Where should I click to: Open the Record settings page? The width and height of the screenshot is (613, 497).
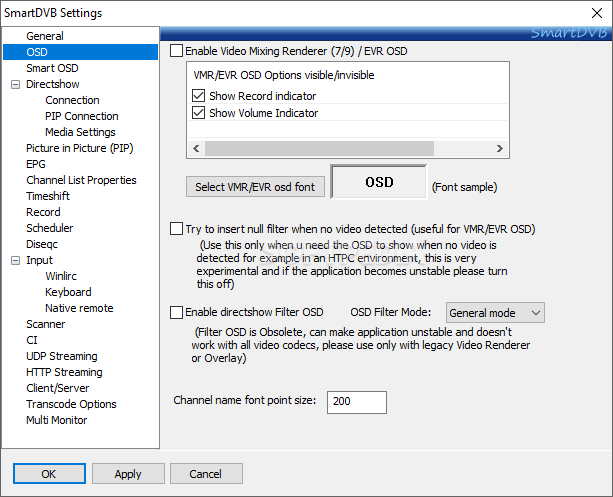pos(43,212)
